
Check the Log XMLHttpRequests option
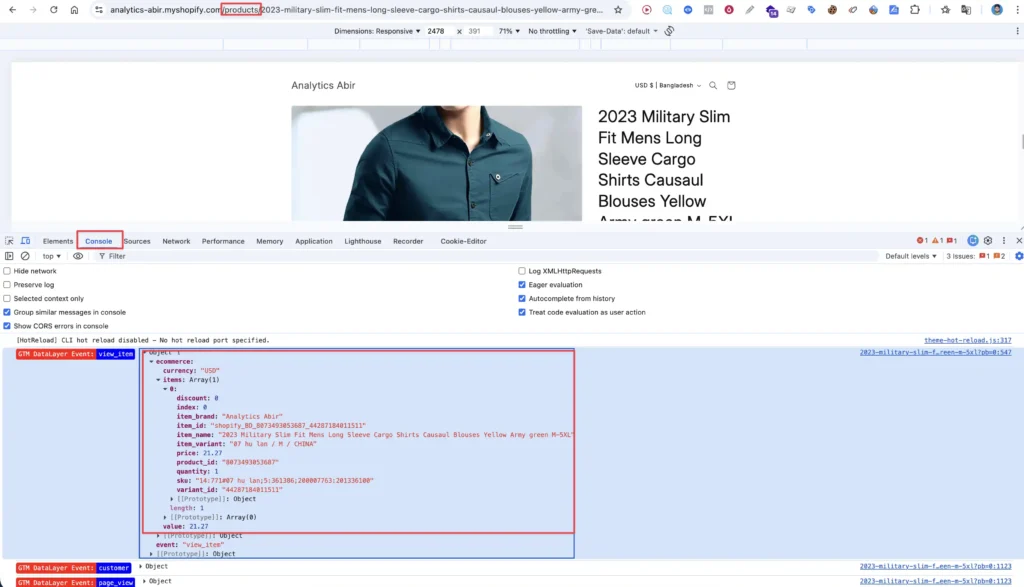point(521,270)
